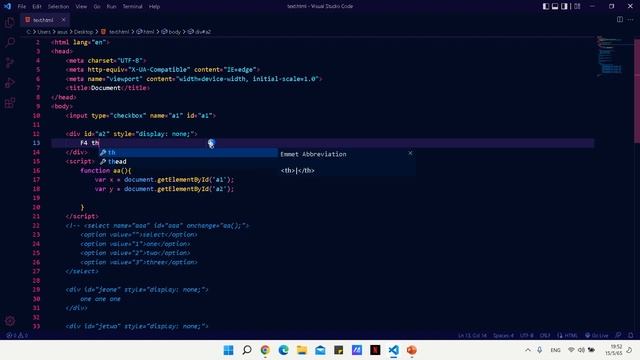Click the VS Code logo in title bar
This screenshot has width=640, height=360.
click(x=7, y=6)
